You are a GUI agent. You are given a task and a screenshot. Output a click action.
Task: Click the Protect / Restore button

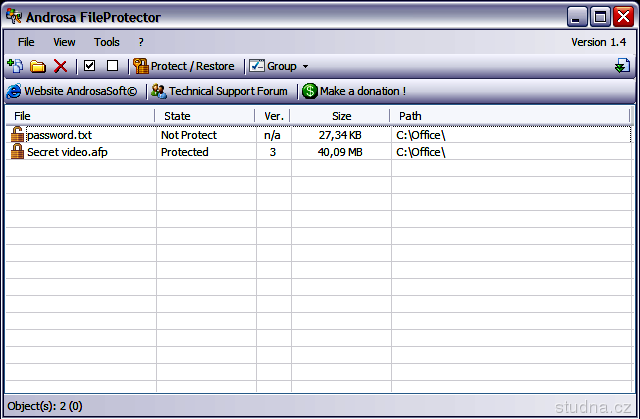(x=184, y=66)
